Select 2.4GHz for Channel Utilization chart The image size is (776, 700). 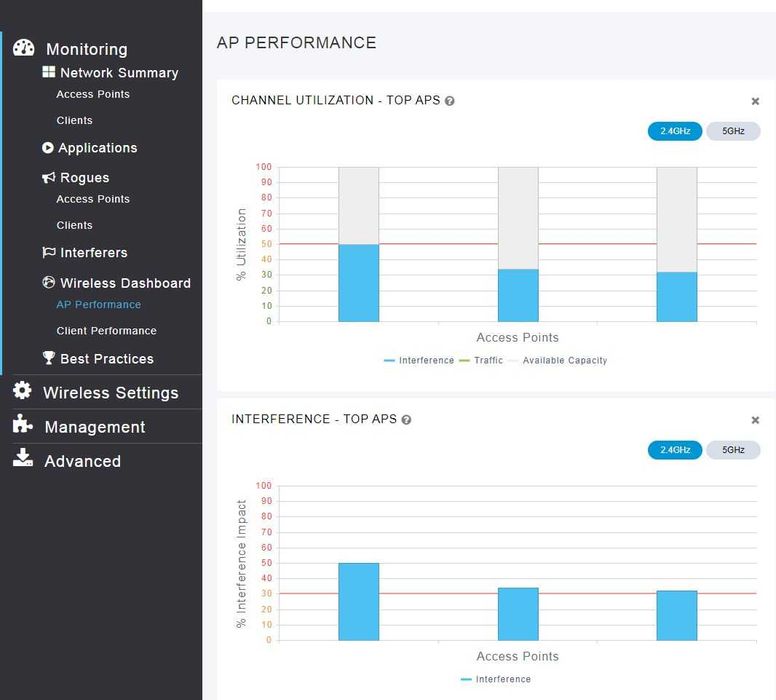point(675,131)
